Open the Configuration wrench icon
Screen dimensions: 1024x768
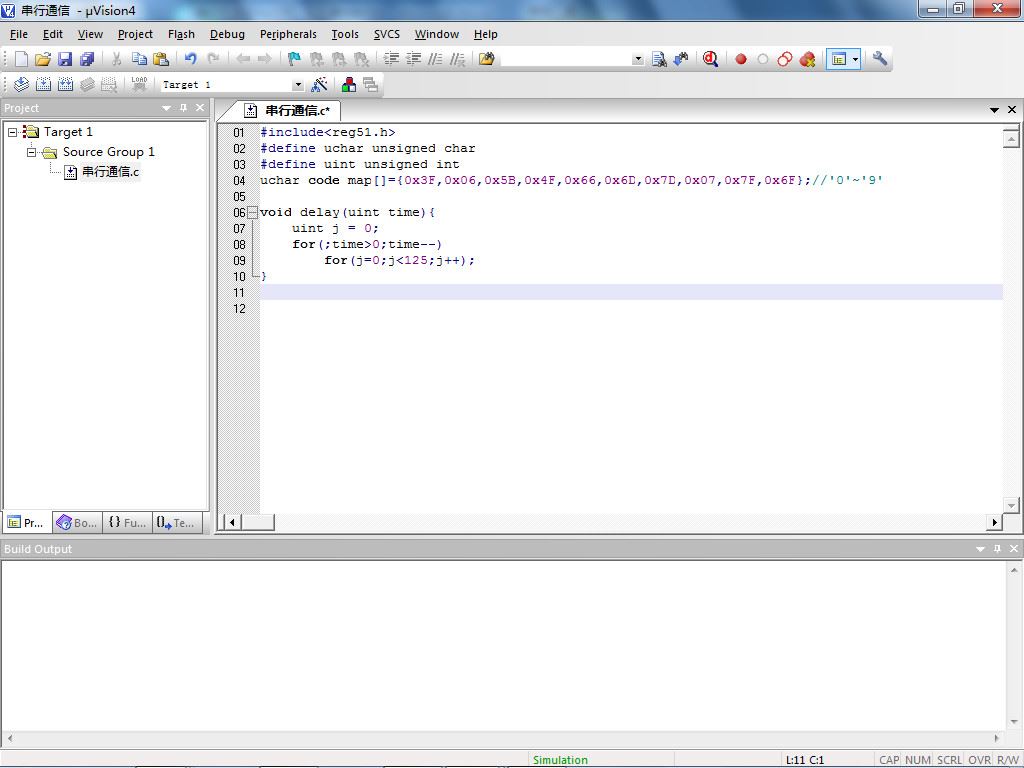pyautogui.click(x=880, y=59)
